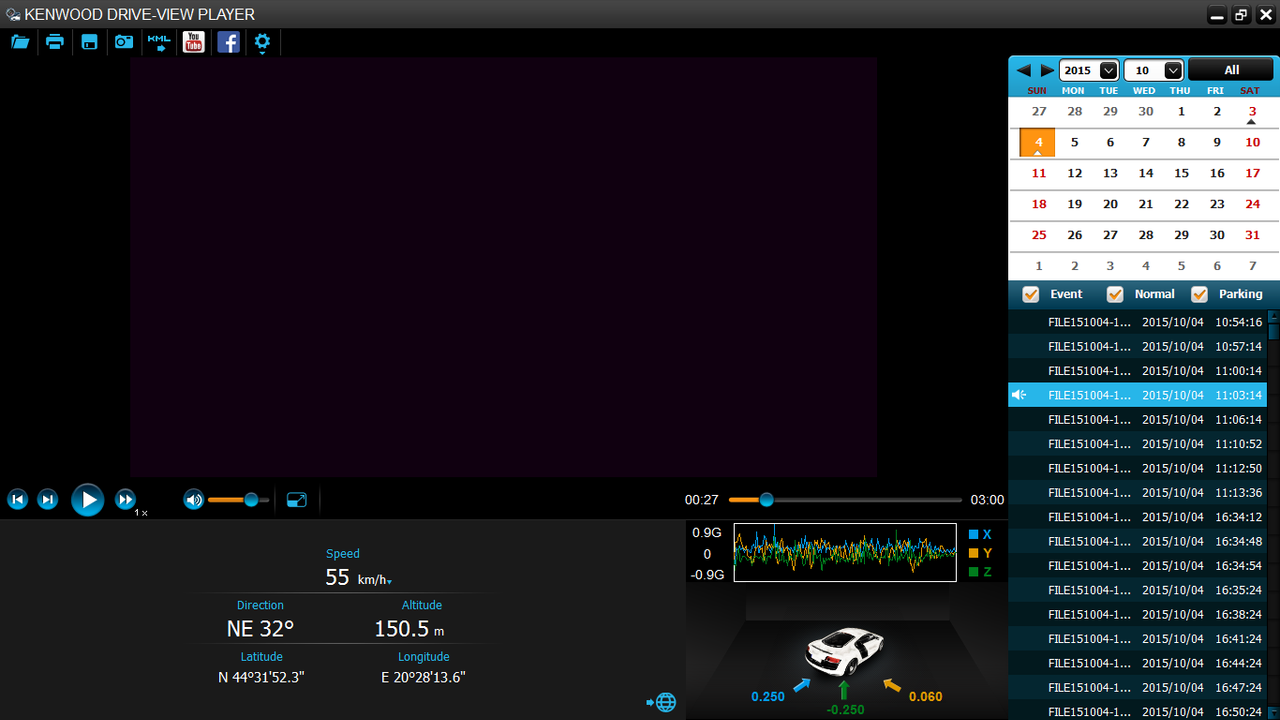Viewport: 1280px width, 720px height.
Task: Toggle the Parking checkbox
Action: coord(1199,294)
